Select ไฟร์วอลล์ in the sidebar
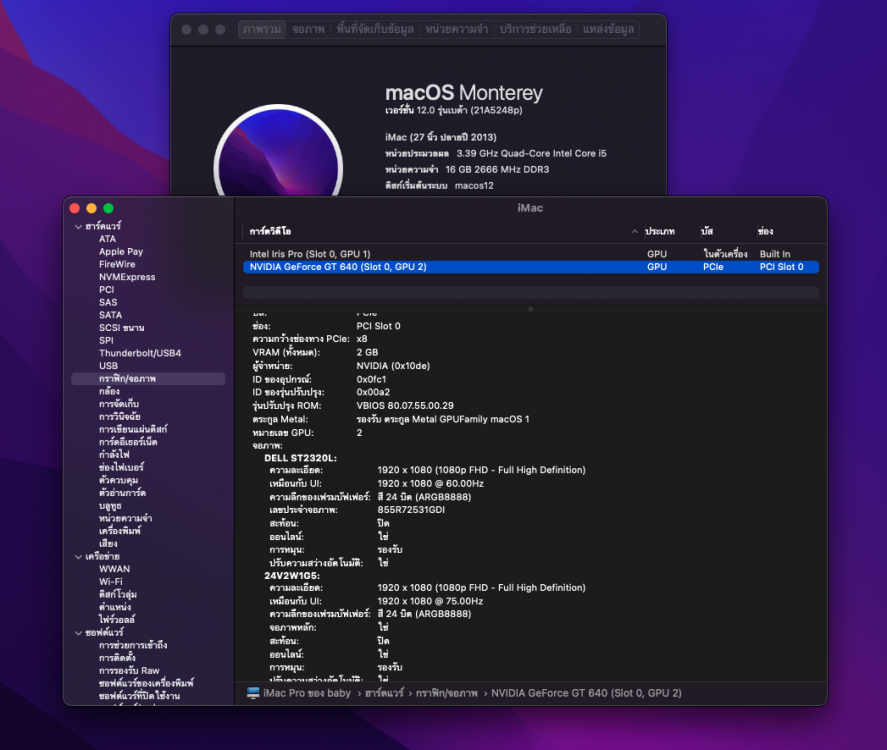This screenshot has width=887, height=750. click(117, 620)
